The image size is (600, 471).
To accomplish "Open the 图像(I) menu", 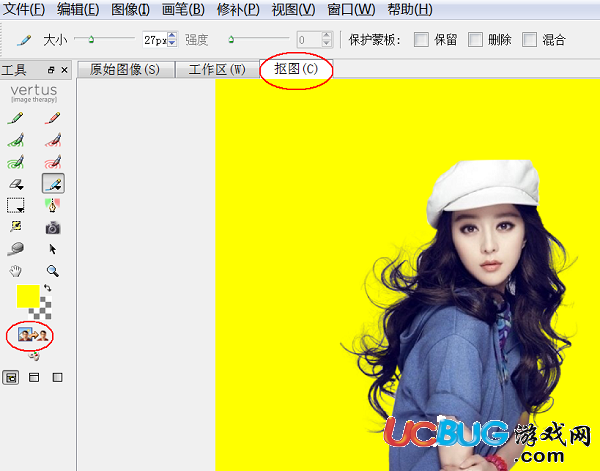I will coord(130,9).
